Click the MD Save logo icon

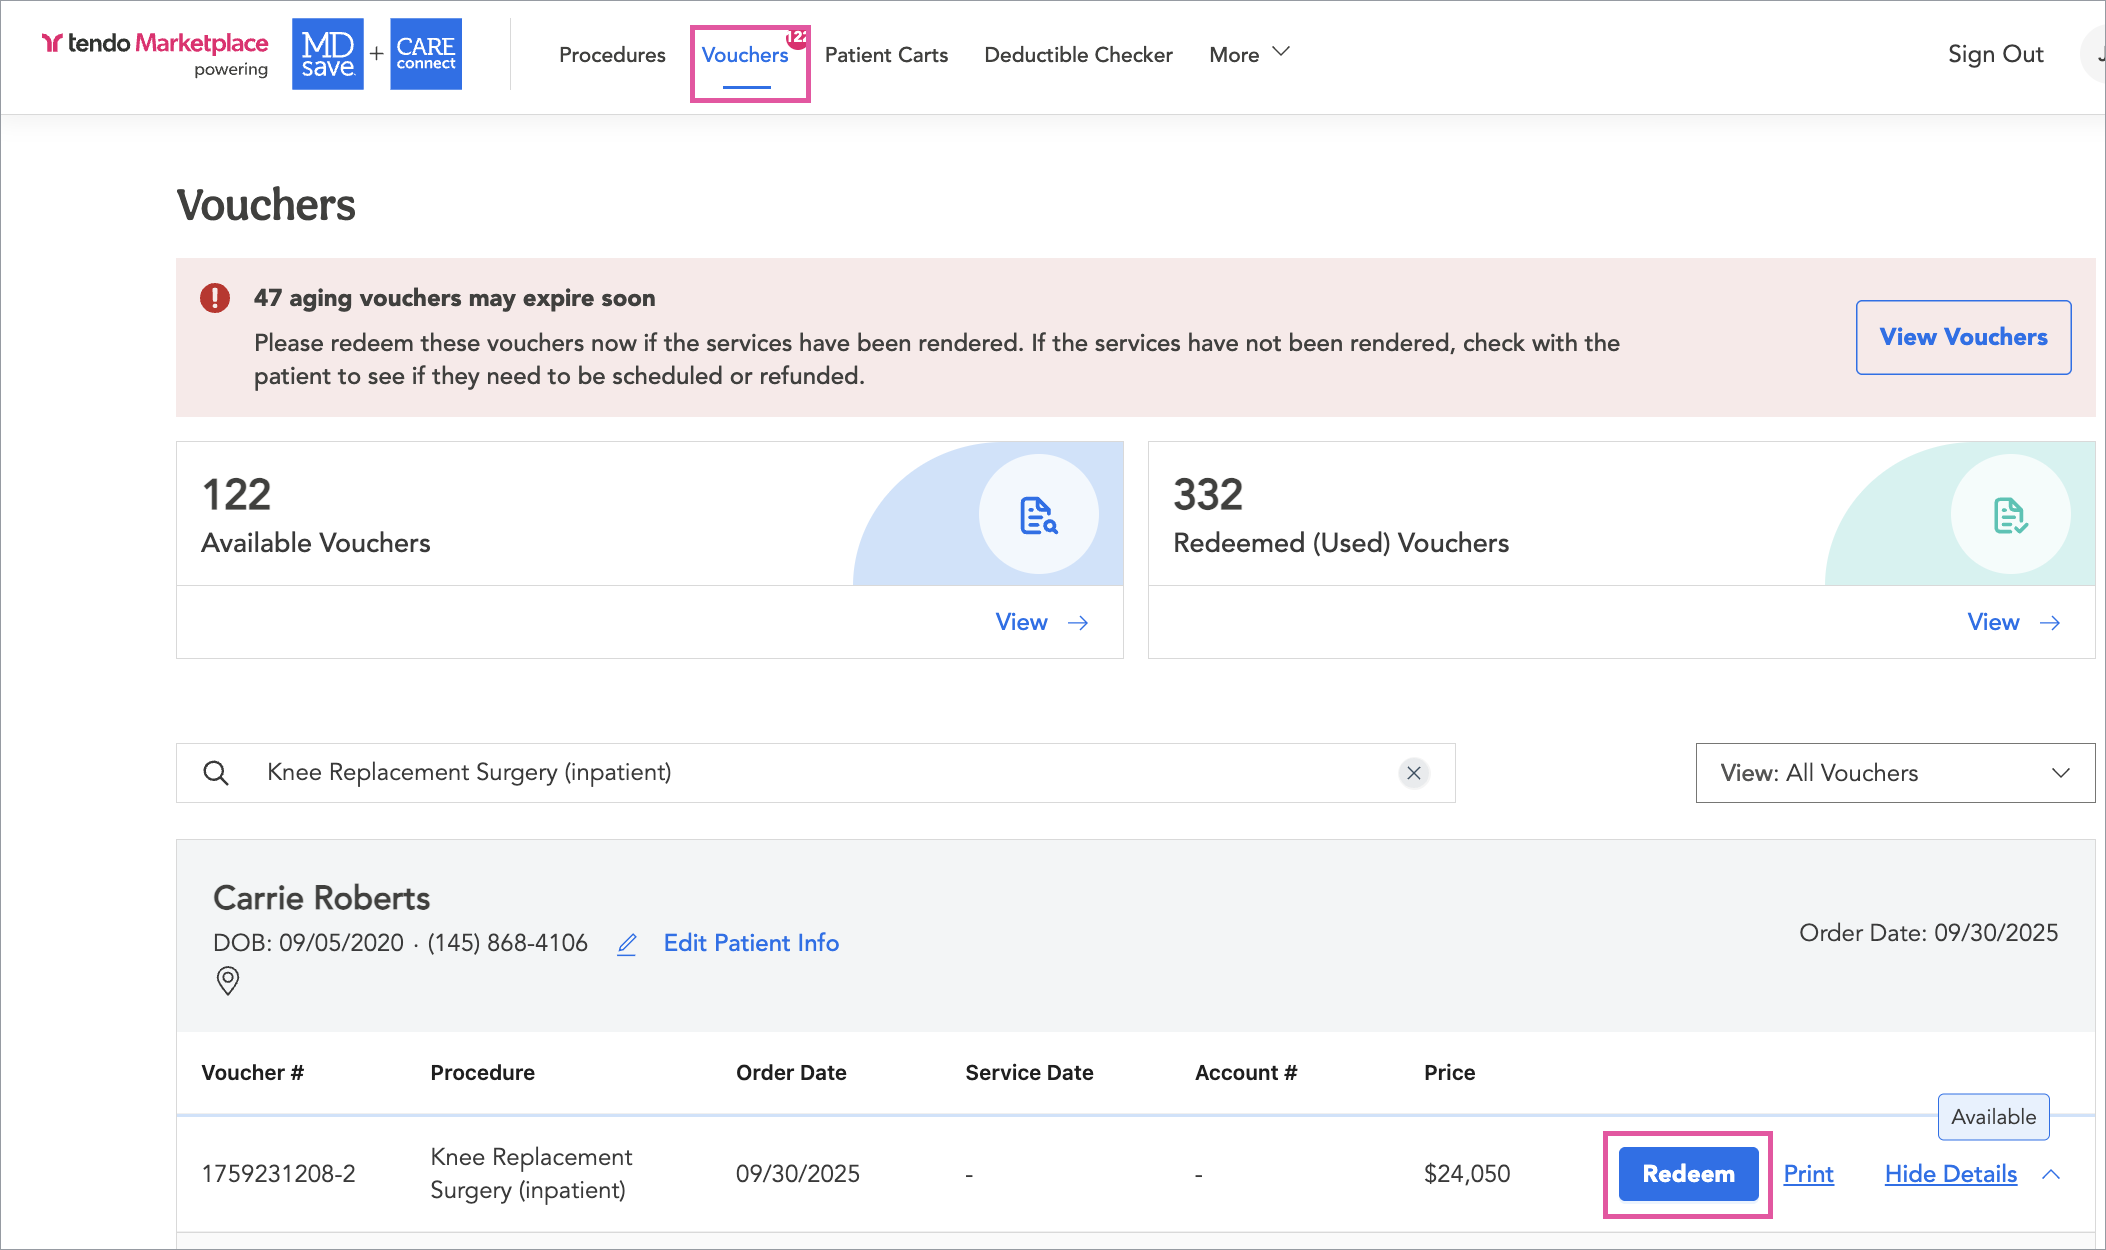pyautogui.click(x=328, y=54)
